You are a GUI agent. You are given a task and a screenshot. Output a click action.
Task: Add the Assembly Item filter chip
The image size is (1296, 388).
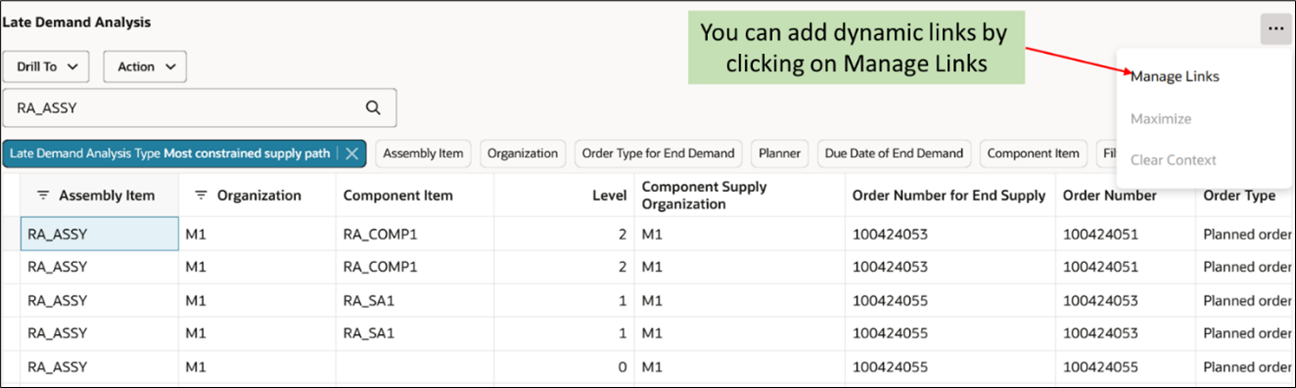423,154
